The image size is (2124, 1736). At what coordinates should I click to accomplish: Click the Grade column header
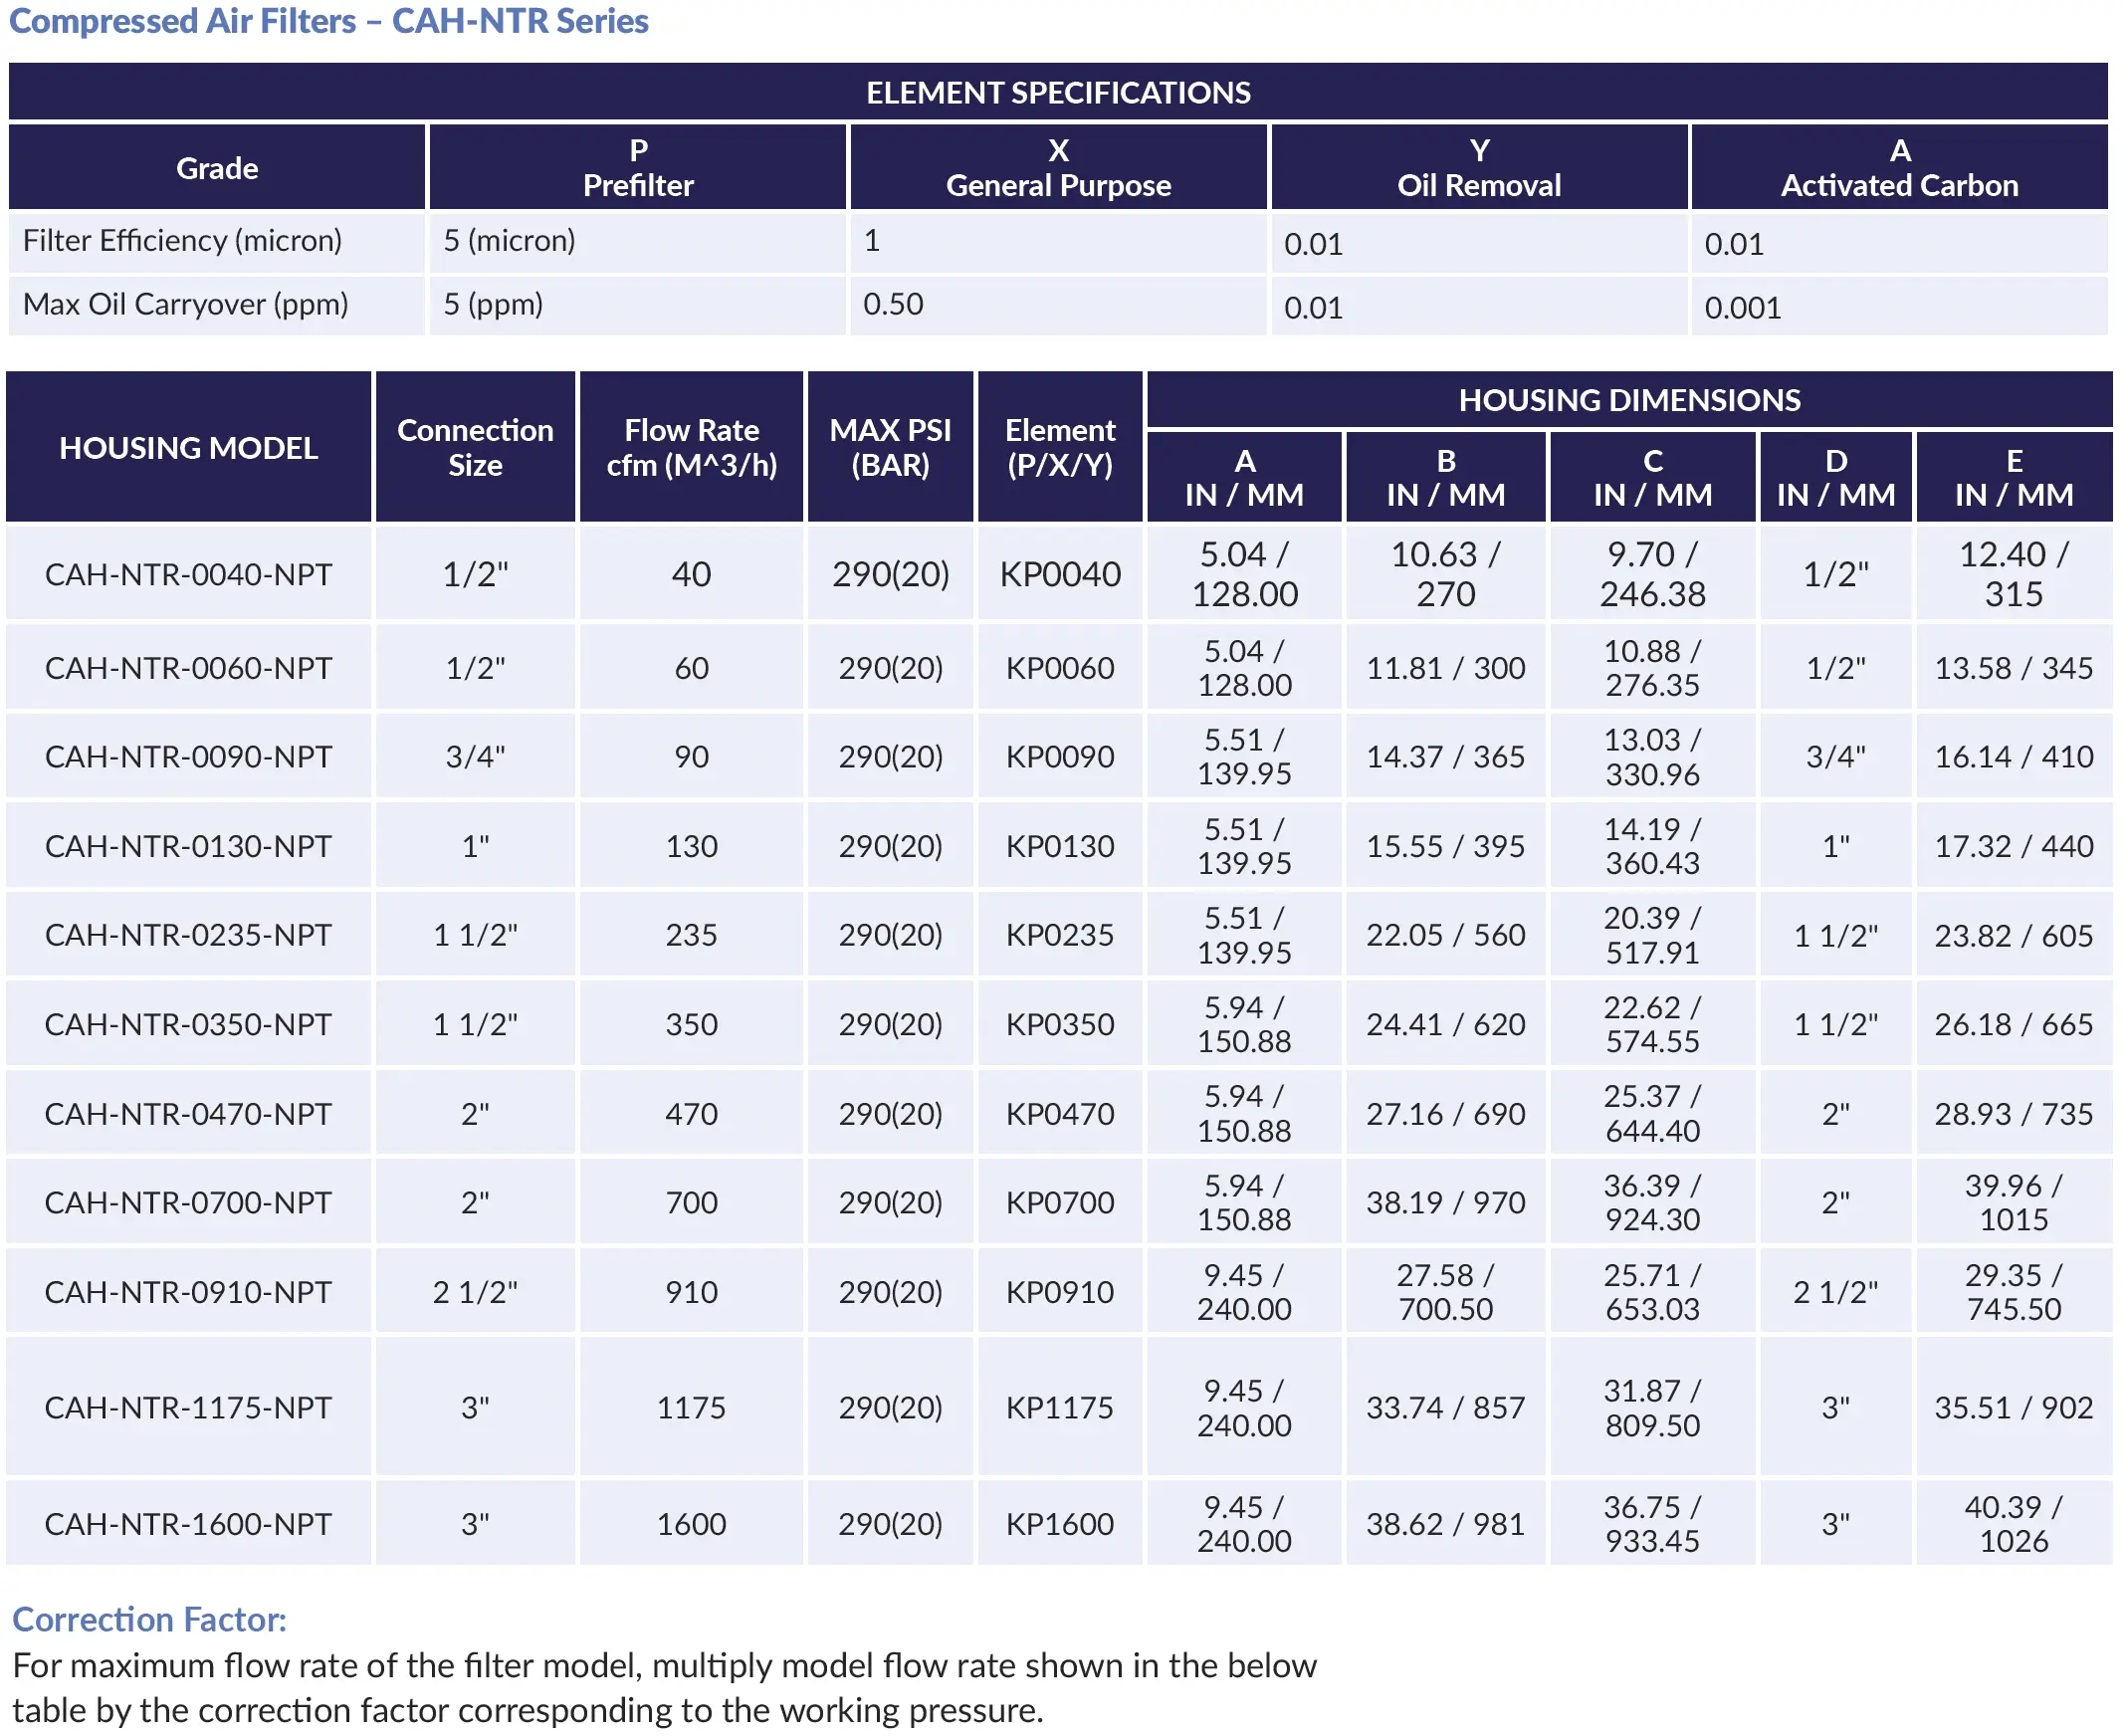pos(216,167)
